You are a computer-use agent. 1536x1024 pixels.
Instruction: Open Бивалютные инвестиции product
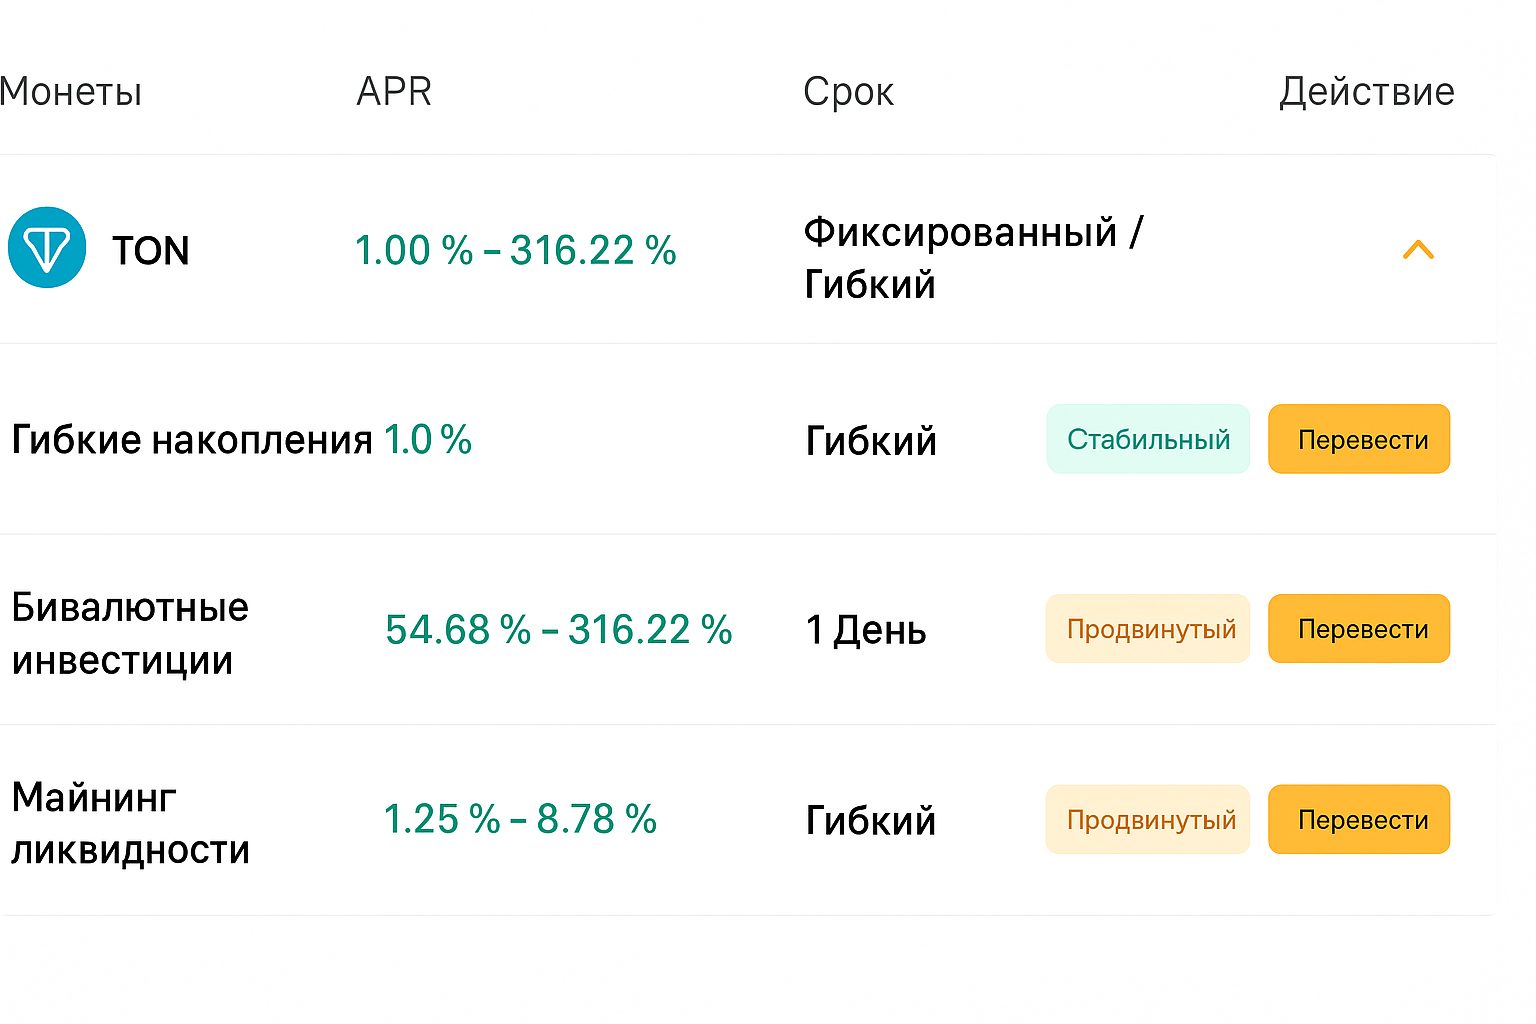[x=130, y=633]
